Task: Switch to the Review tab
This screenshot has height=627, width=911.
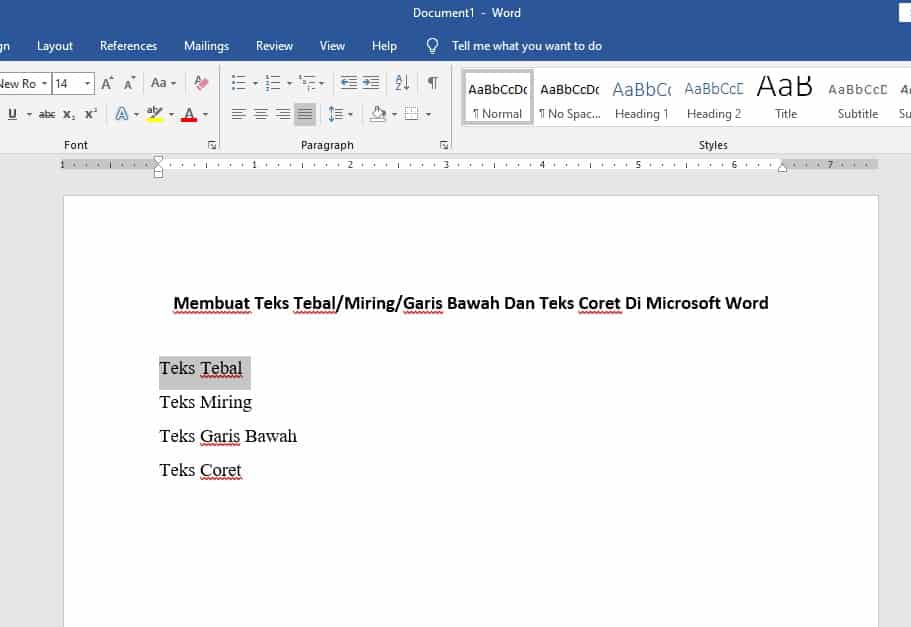Action: pyautogui.click(x=274, y=46)
